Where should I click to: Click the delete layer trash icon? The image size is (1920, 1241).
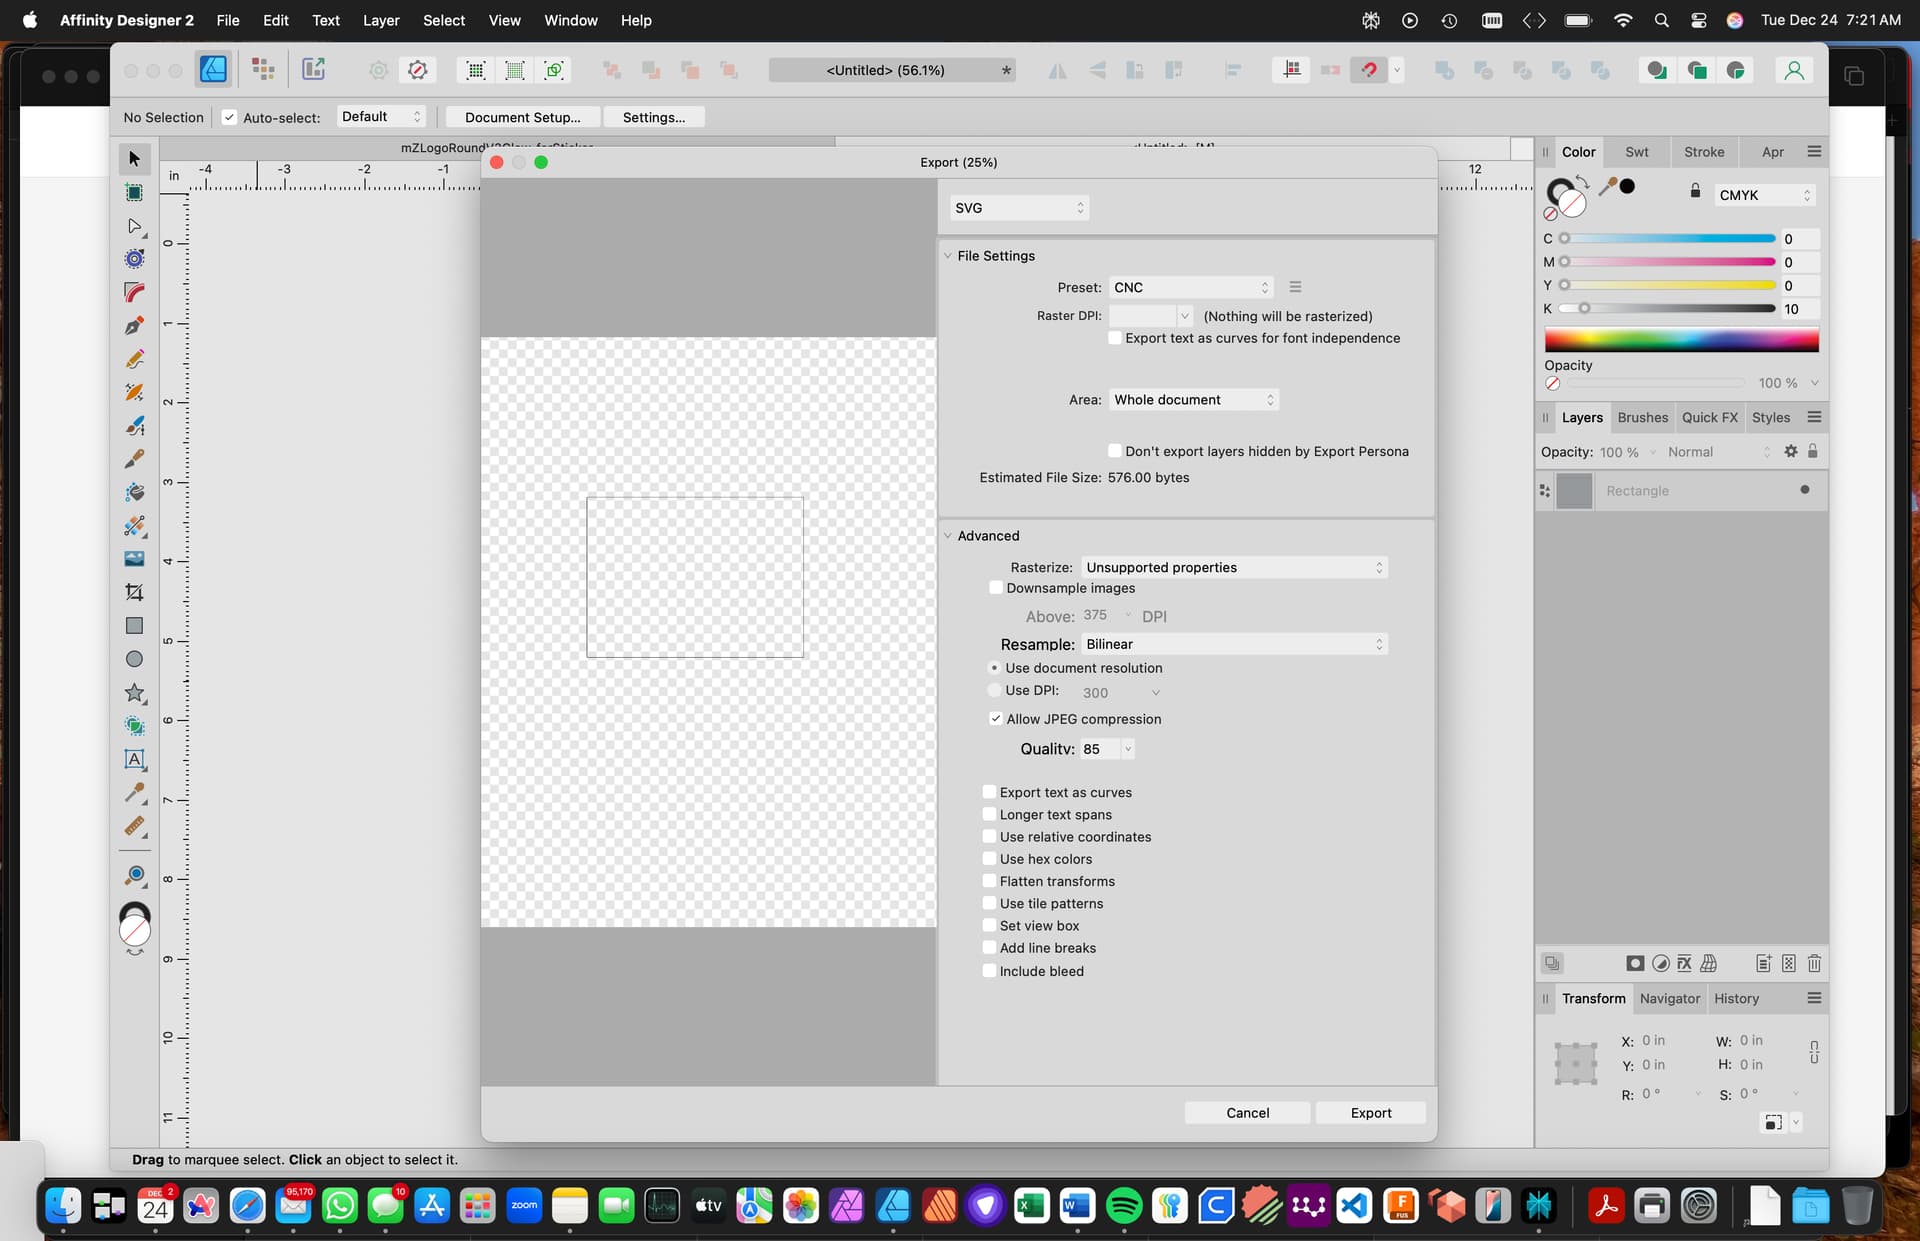1814,963
